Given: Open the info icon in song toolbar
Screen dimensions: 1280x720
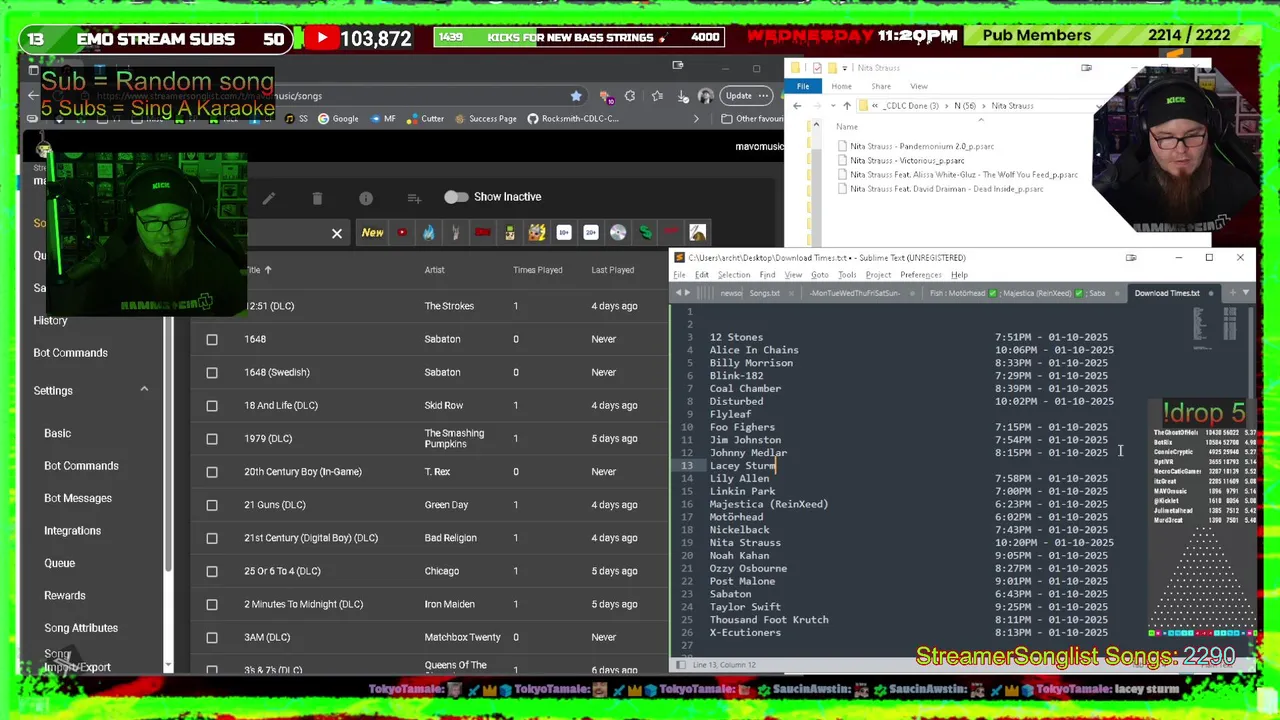Looking at the screenshot, I should click(x=366, y=198).
